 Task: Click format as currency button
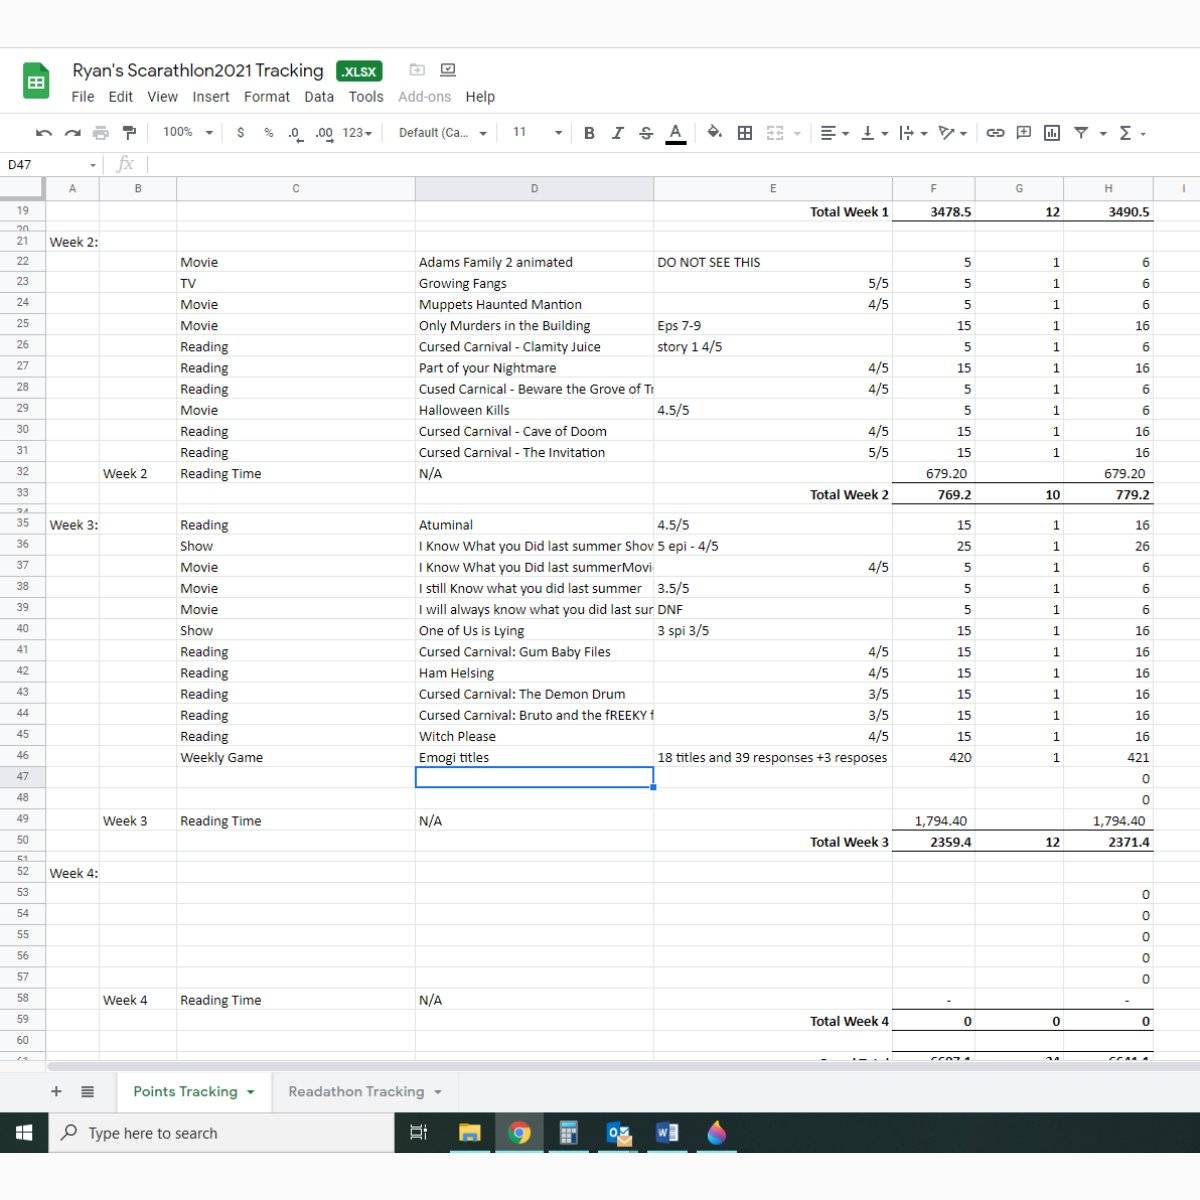(240, 132)
